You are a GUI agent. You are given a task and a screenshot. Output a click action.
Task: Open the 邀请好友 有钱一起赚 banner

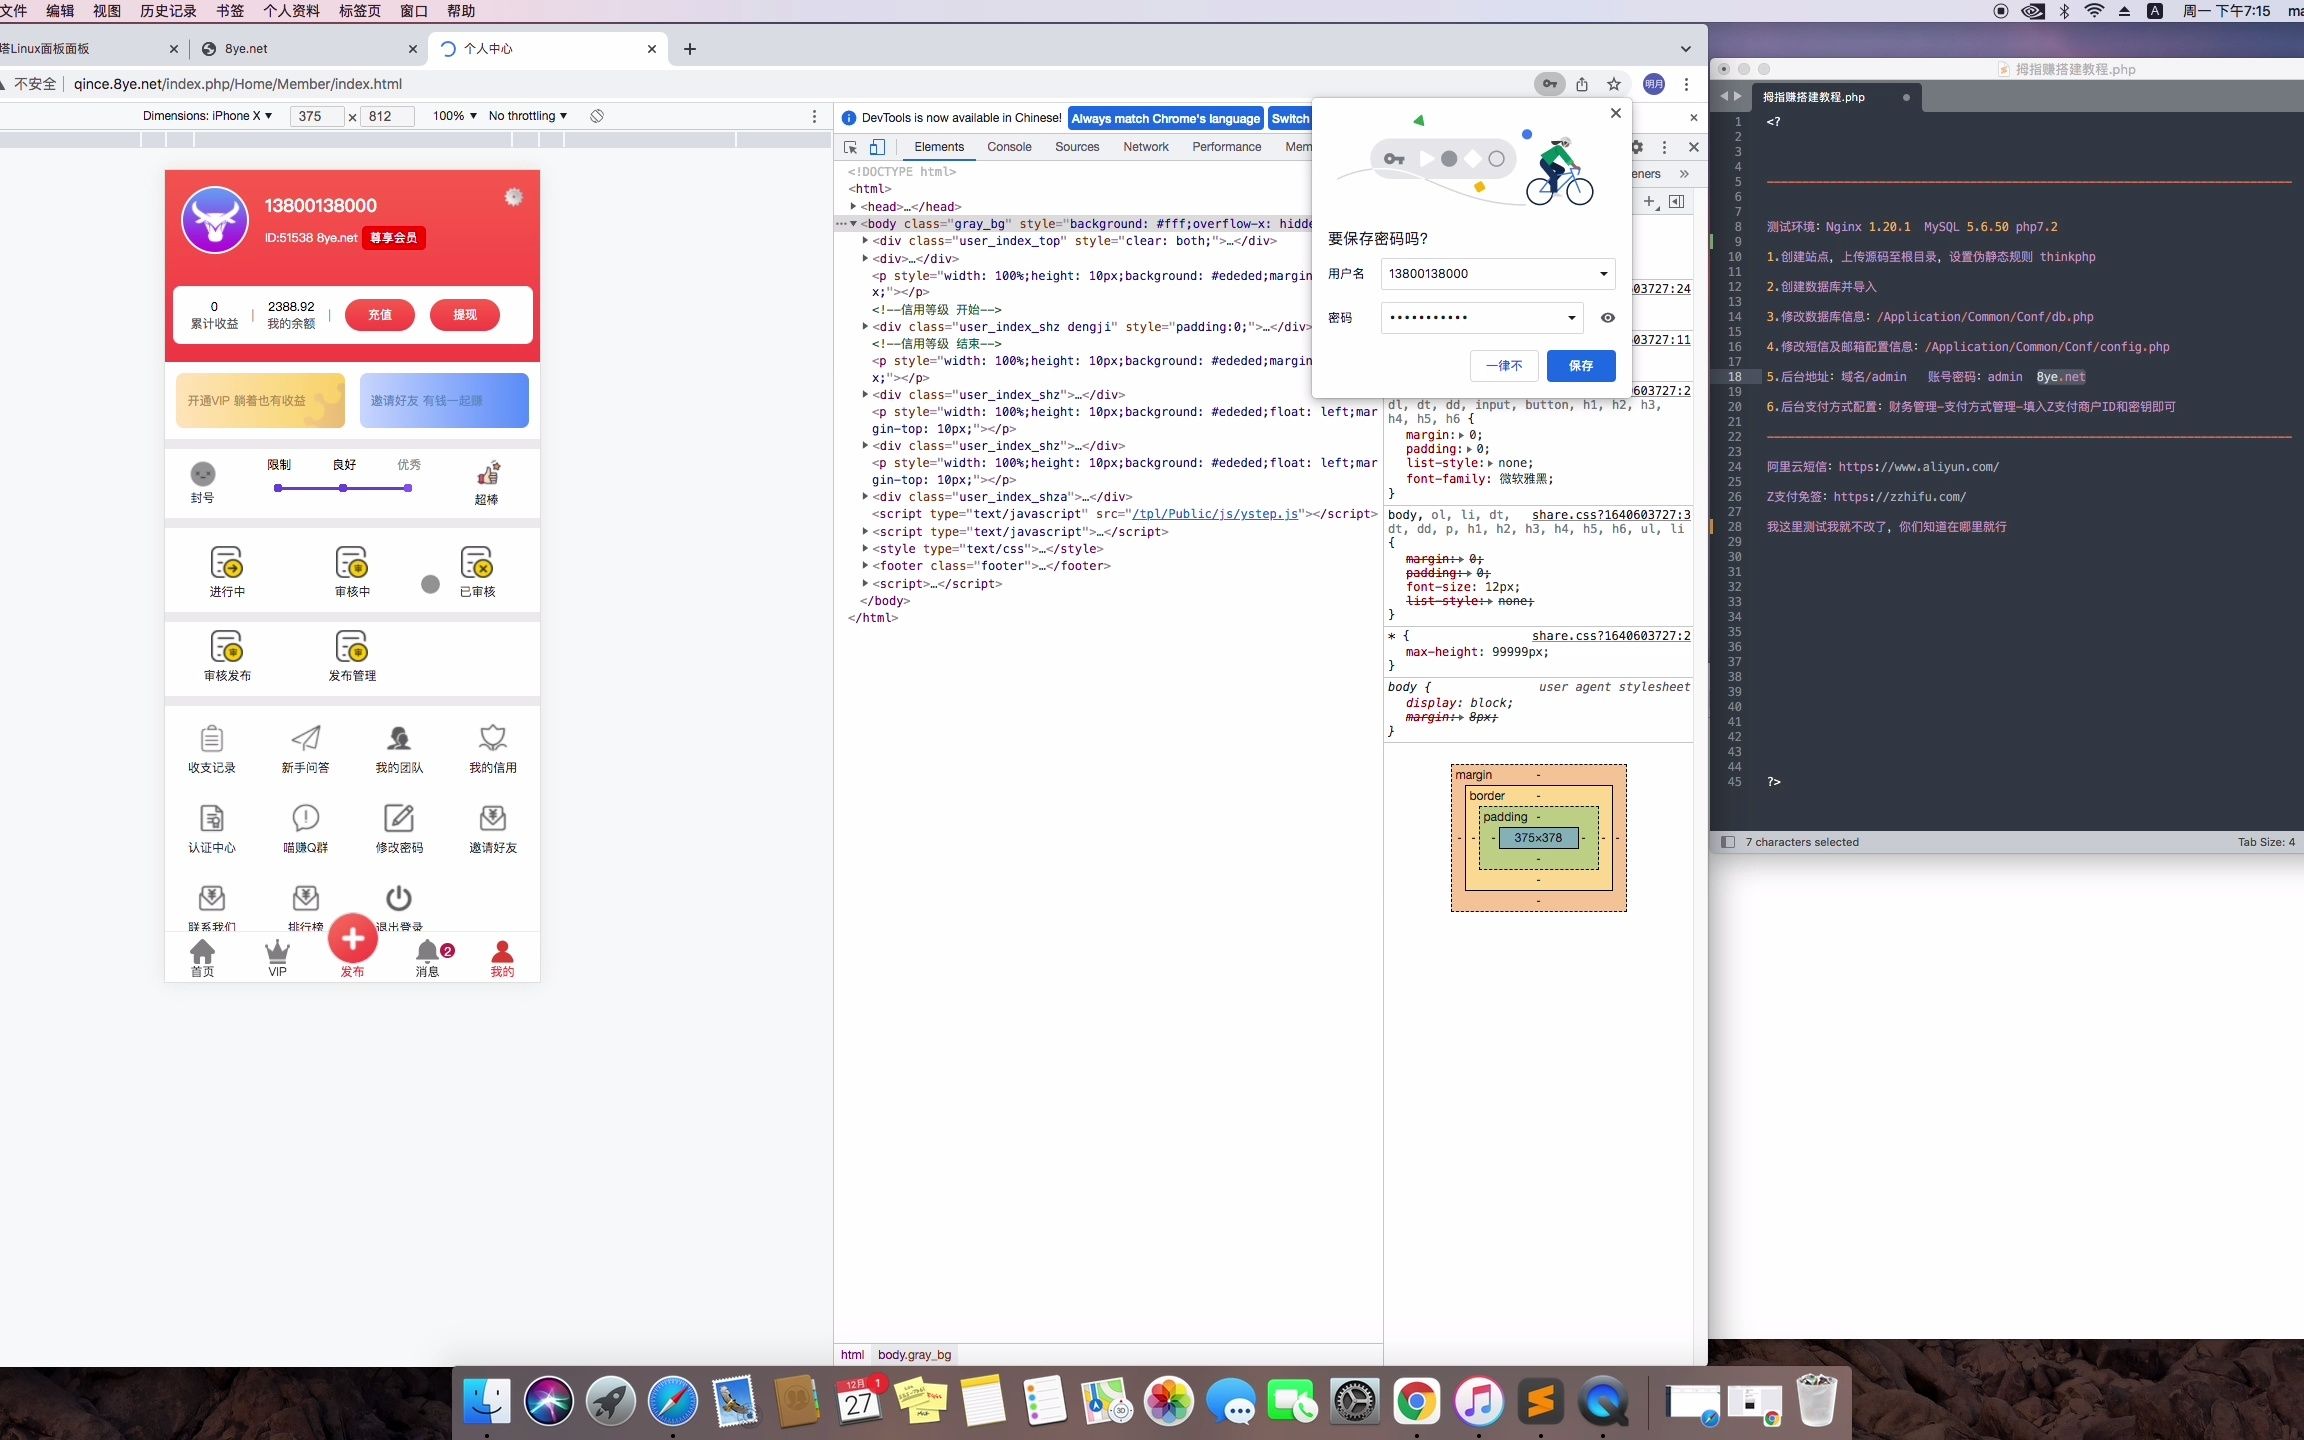(444, 400)
